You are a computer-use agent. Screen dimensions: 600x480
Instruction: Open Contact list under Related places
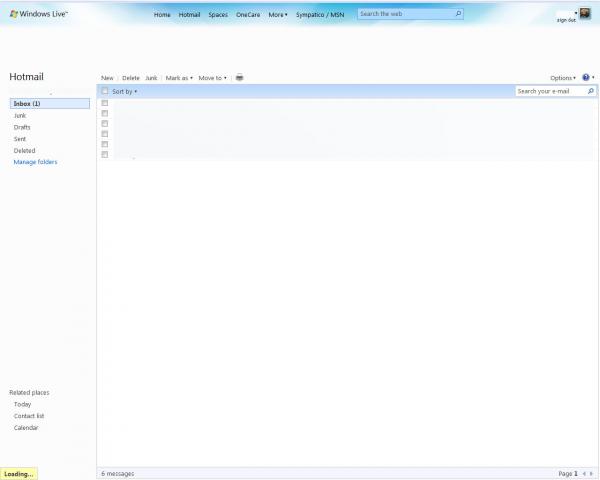pyautogui.click(x=29, y=416)
